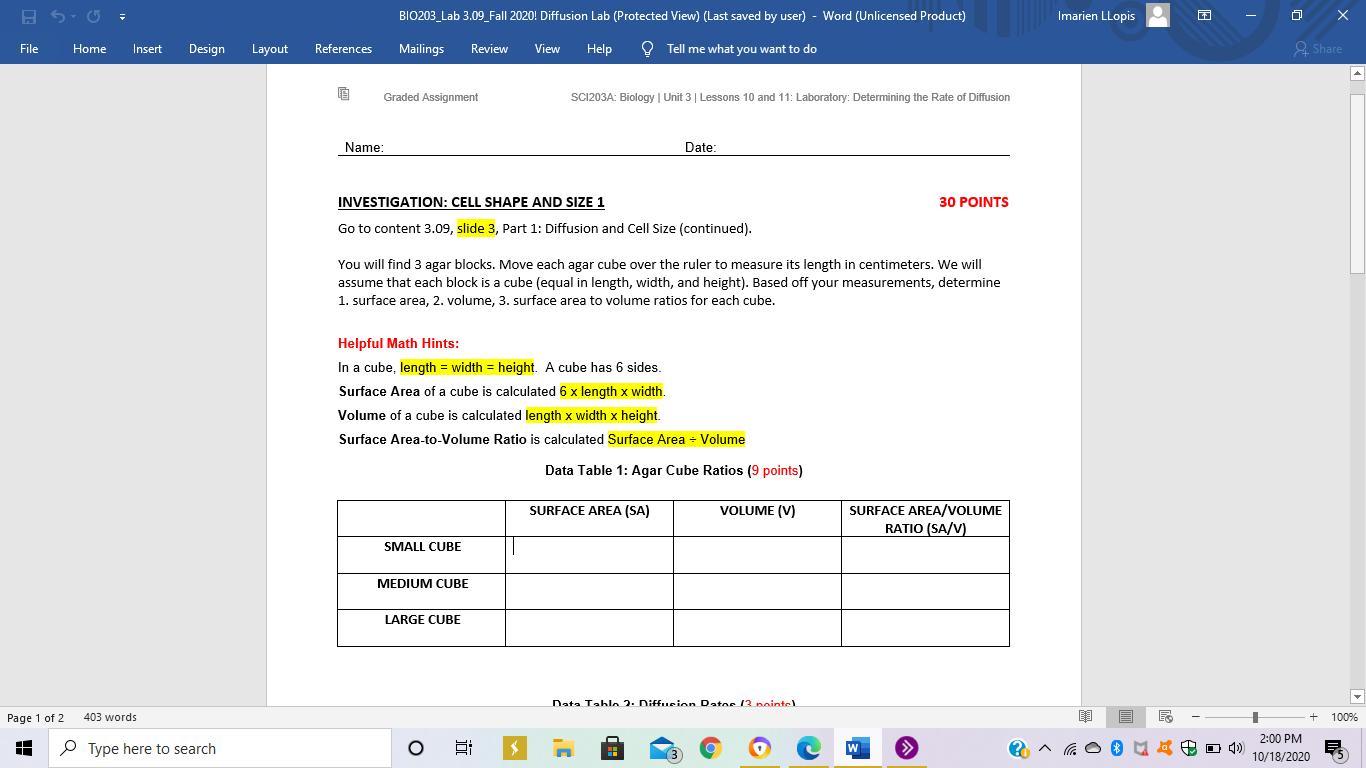Open the purple arrow app on taskbar
This screenshot has width=1366, height=768.
pyautogui.click(x=906, y=748)
